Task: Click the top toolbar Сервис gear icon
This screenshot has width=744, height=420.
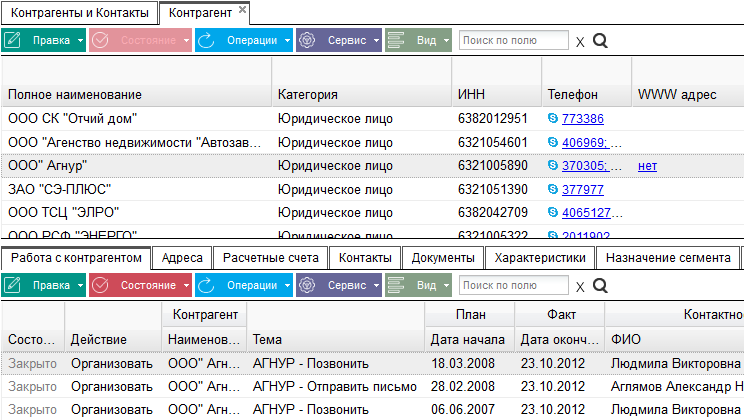Action: click(x=307, y=40)
